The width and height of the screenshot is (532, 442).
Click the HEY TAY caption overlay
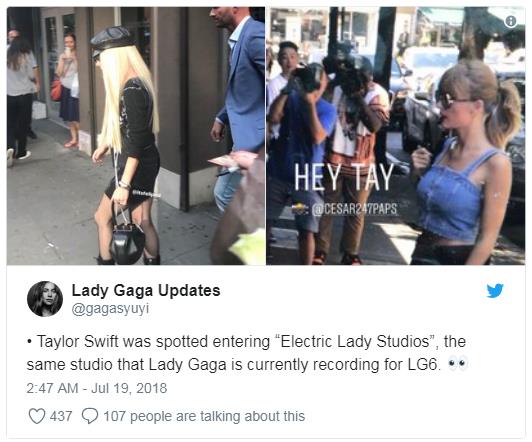[344, 177]
